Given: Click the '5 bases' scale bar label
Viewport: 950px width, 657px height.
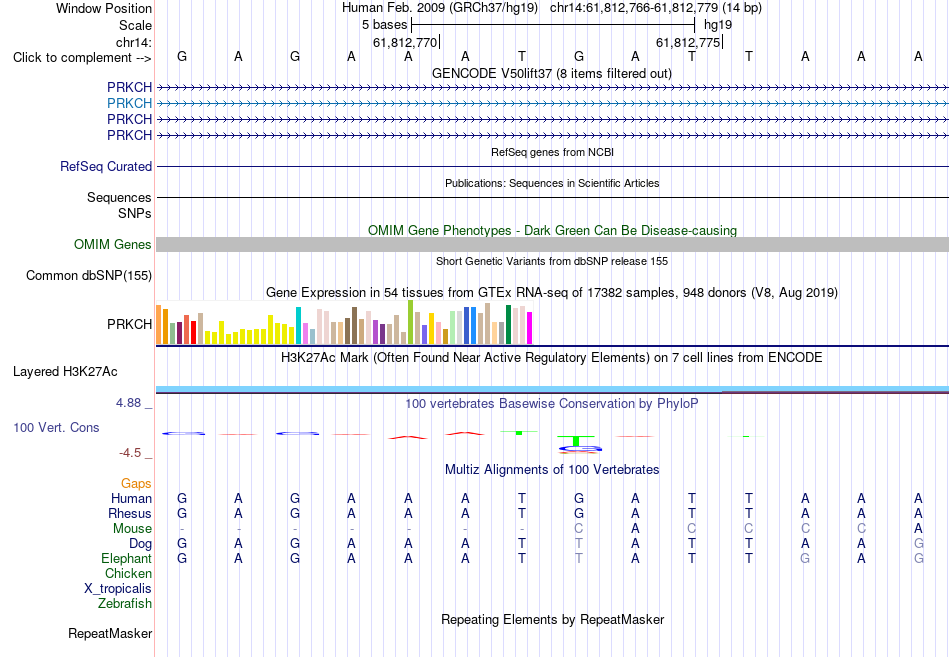Looking at the screenshot, I should tap(385, 25).
